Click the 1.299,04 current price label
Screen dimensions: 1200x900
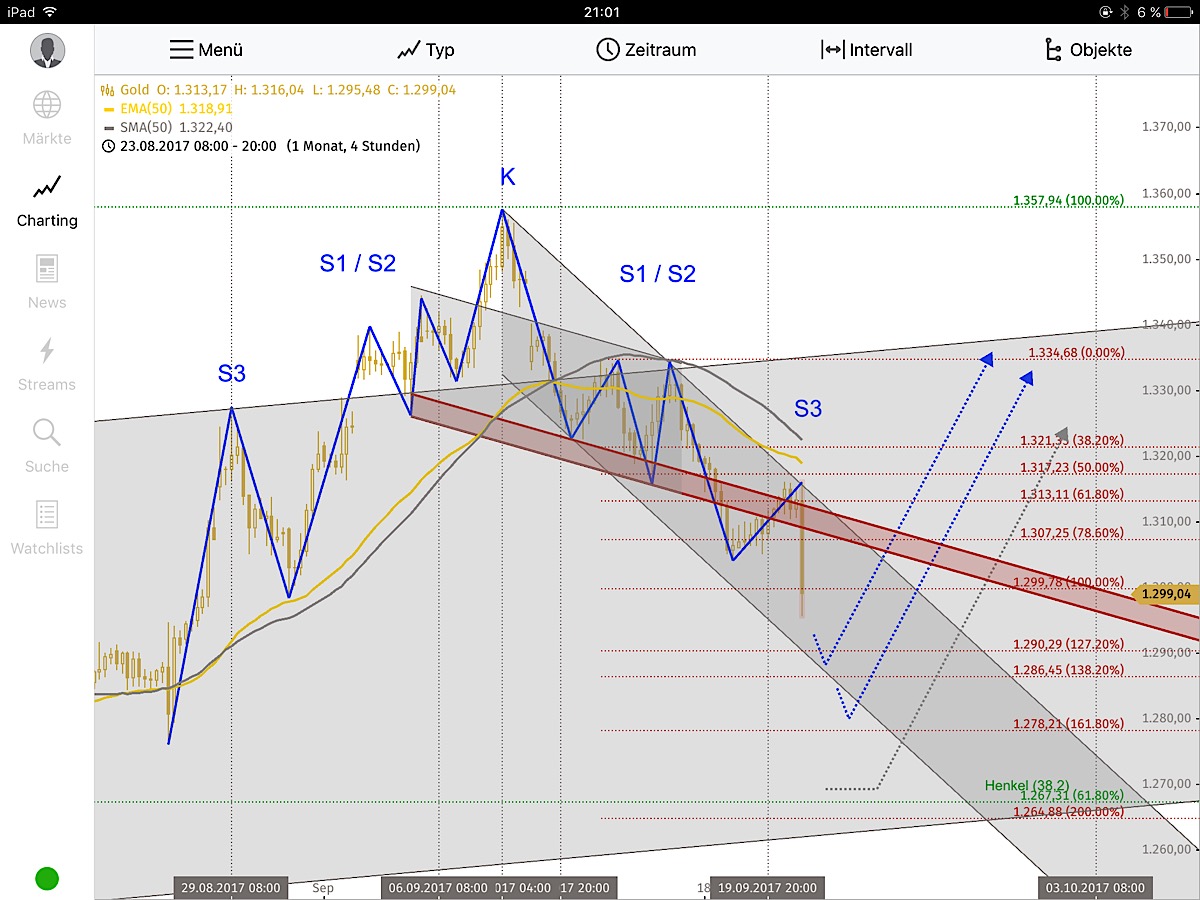pos(1165,593)
